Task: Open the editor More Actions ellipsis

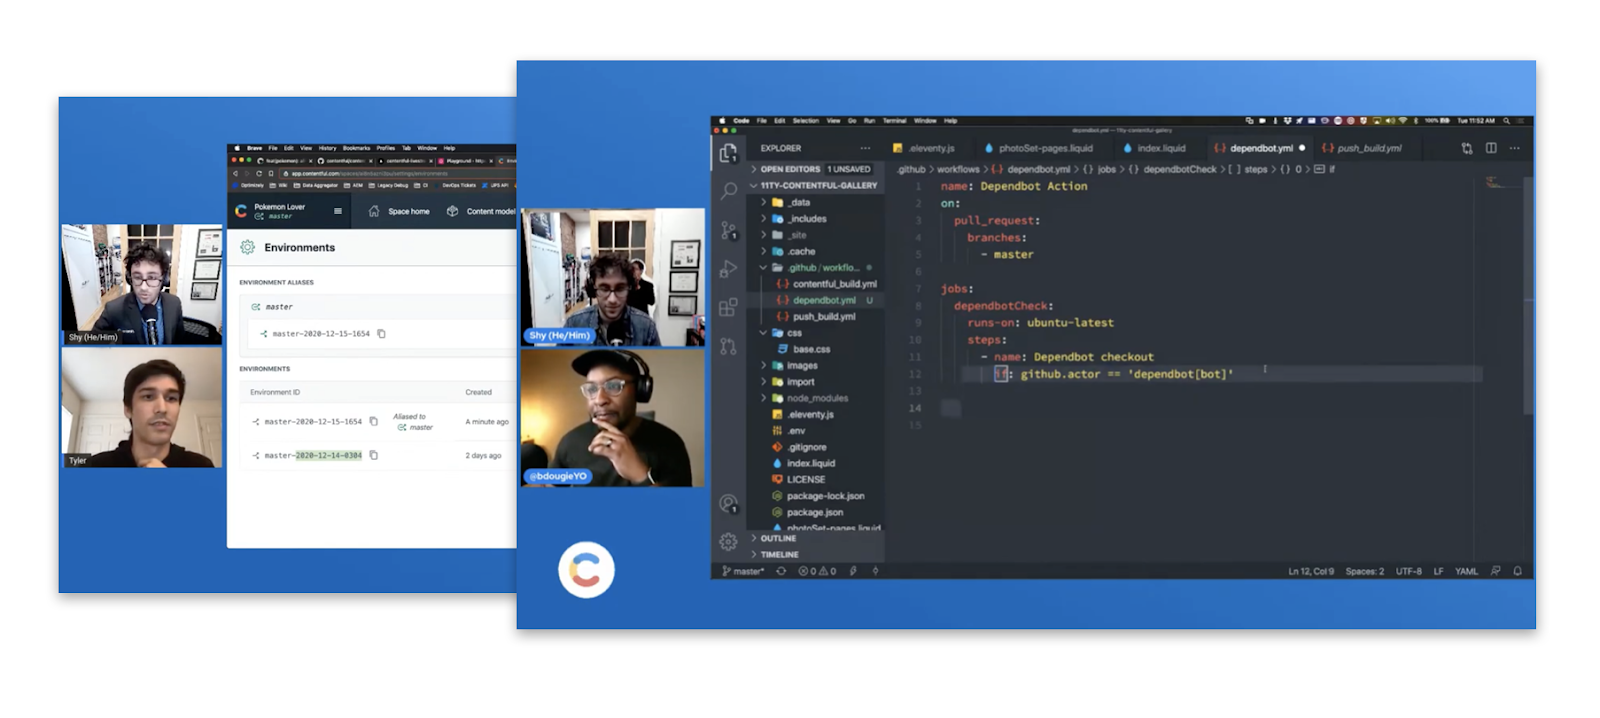Action: coord(1515,148)
